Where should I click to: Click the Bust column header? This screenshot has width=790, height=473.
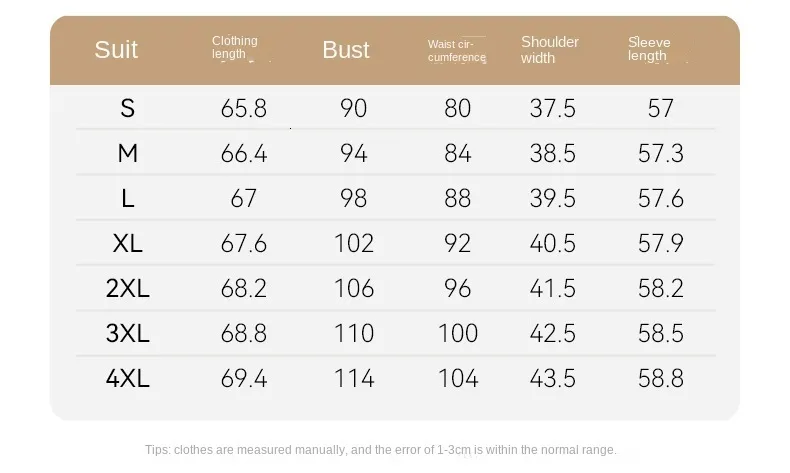coord(346,50)
